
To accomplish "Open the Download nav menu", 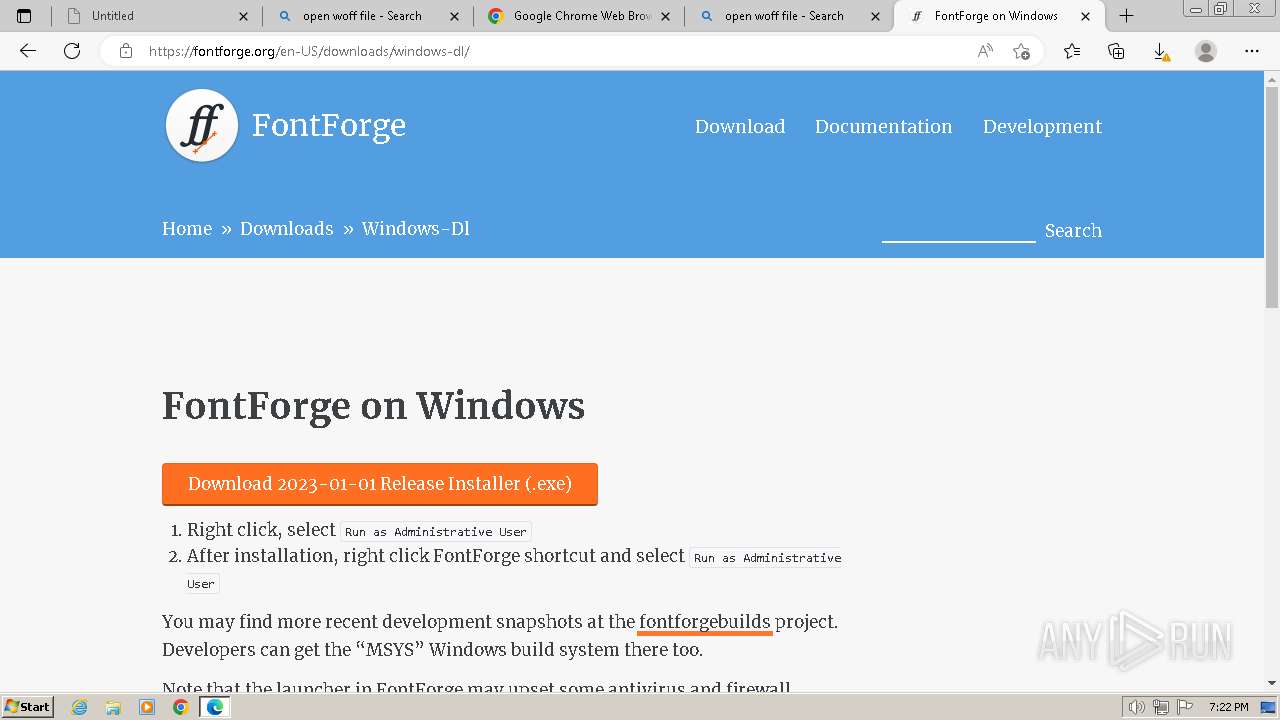I will click(740, 126).
